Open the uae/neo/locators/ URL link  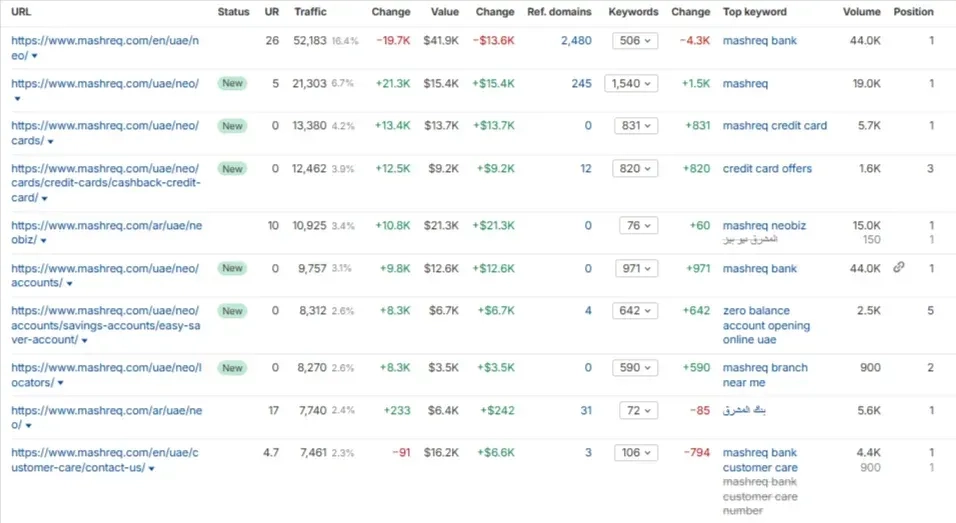106,375
